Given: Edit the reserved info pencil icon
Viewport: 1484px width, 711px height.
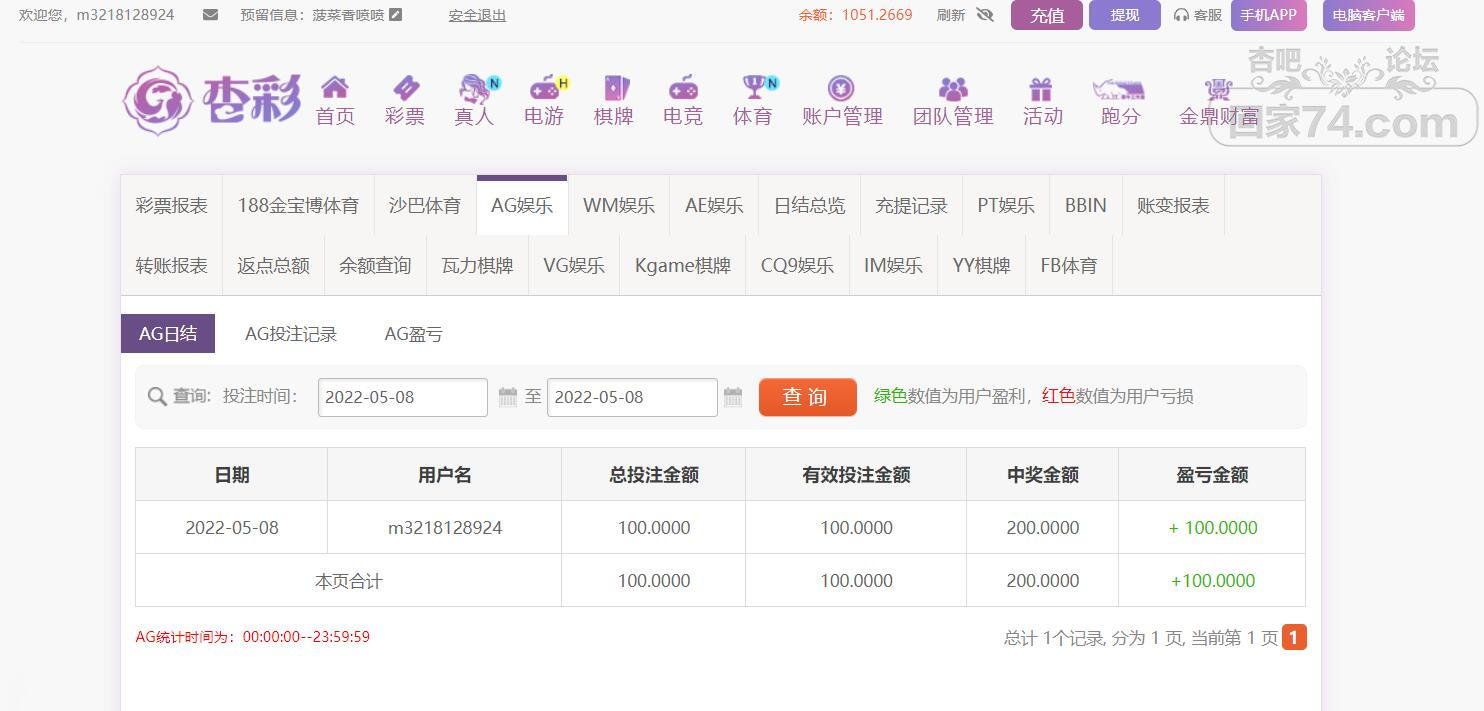Looking at the screenshot, I should pos(396,15).
